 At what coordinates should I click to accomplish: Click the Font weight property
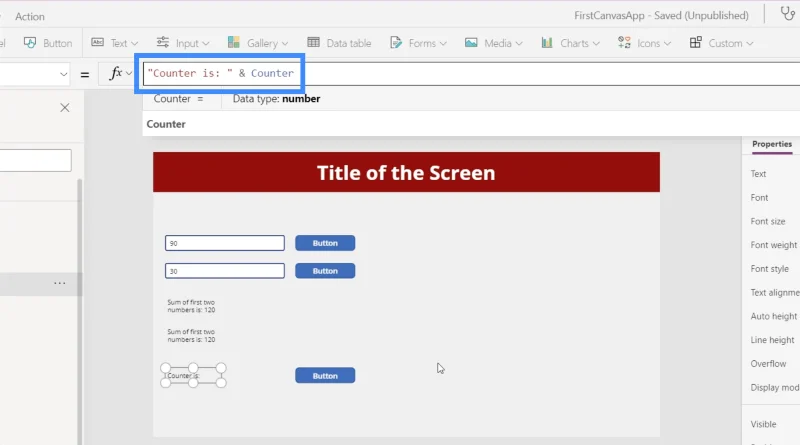[773, 245]
